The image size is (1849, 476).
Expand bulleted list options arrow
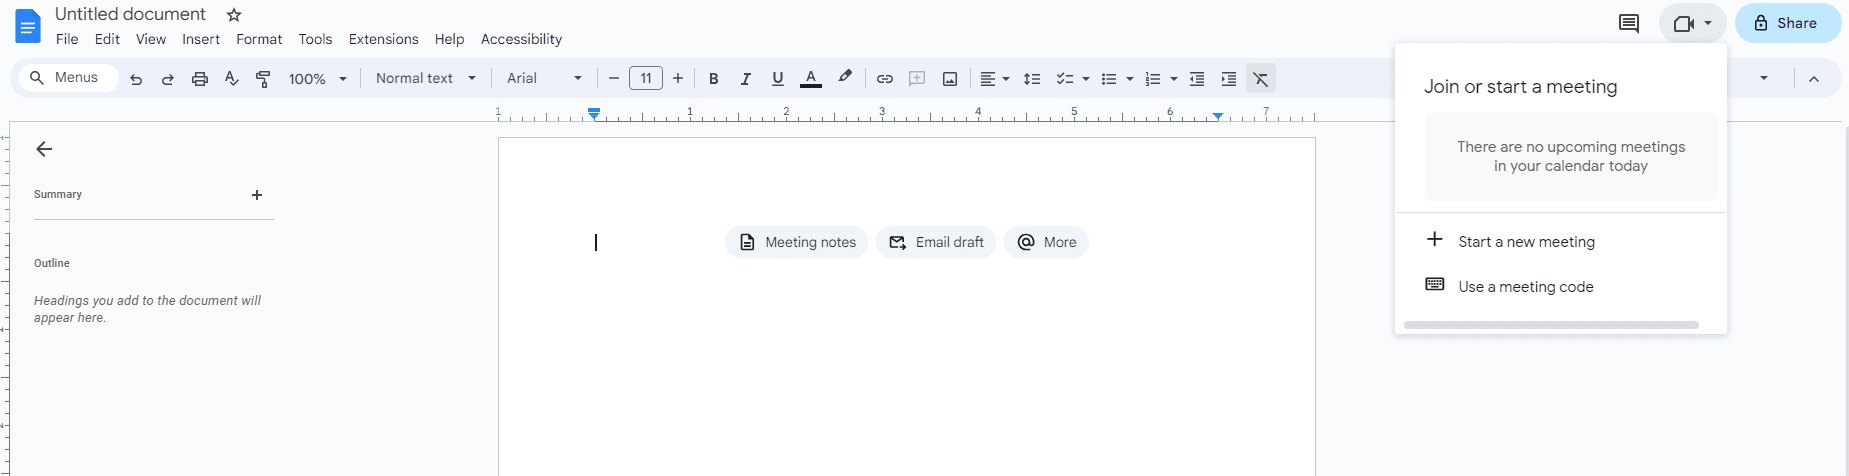pyautogui.click(x=1130, y=79)
